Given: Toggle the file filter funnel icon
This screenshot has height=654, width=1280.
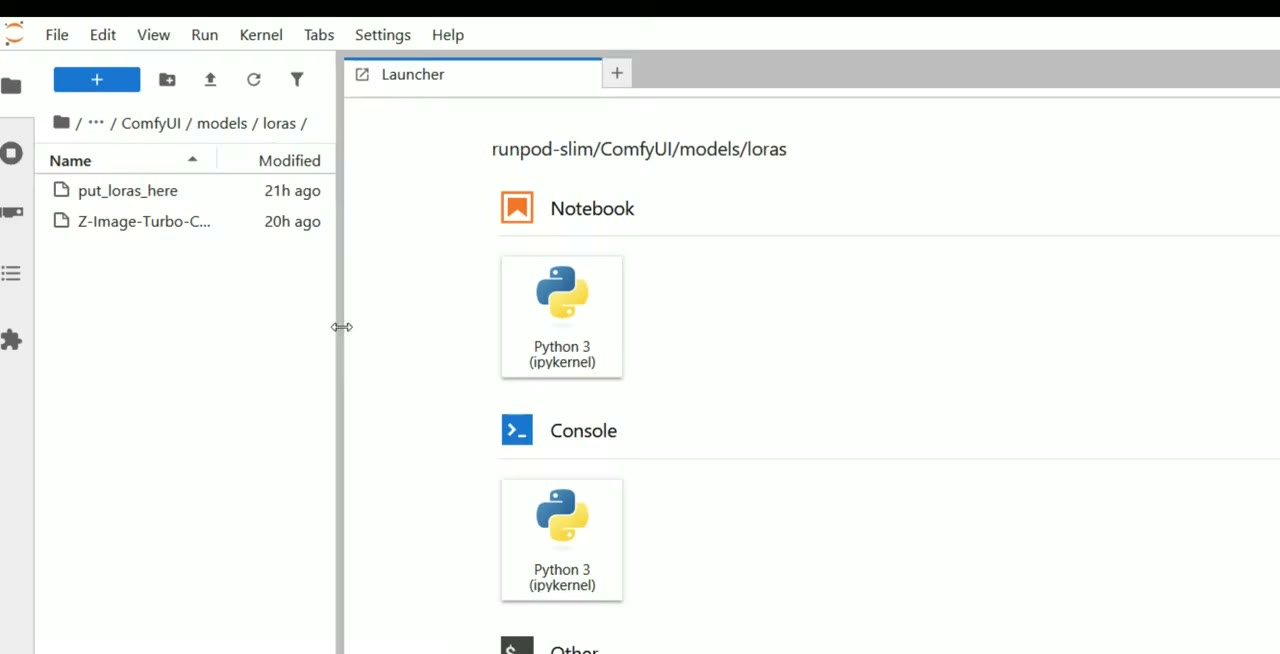Looking at the screenshot, I should coord(297,80).
